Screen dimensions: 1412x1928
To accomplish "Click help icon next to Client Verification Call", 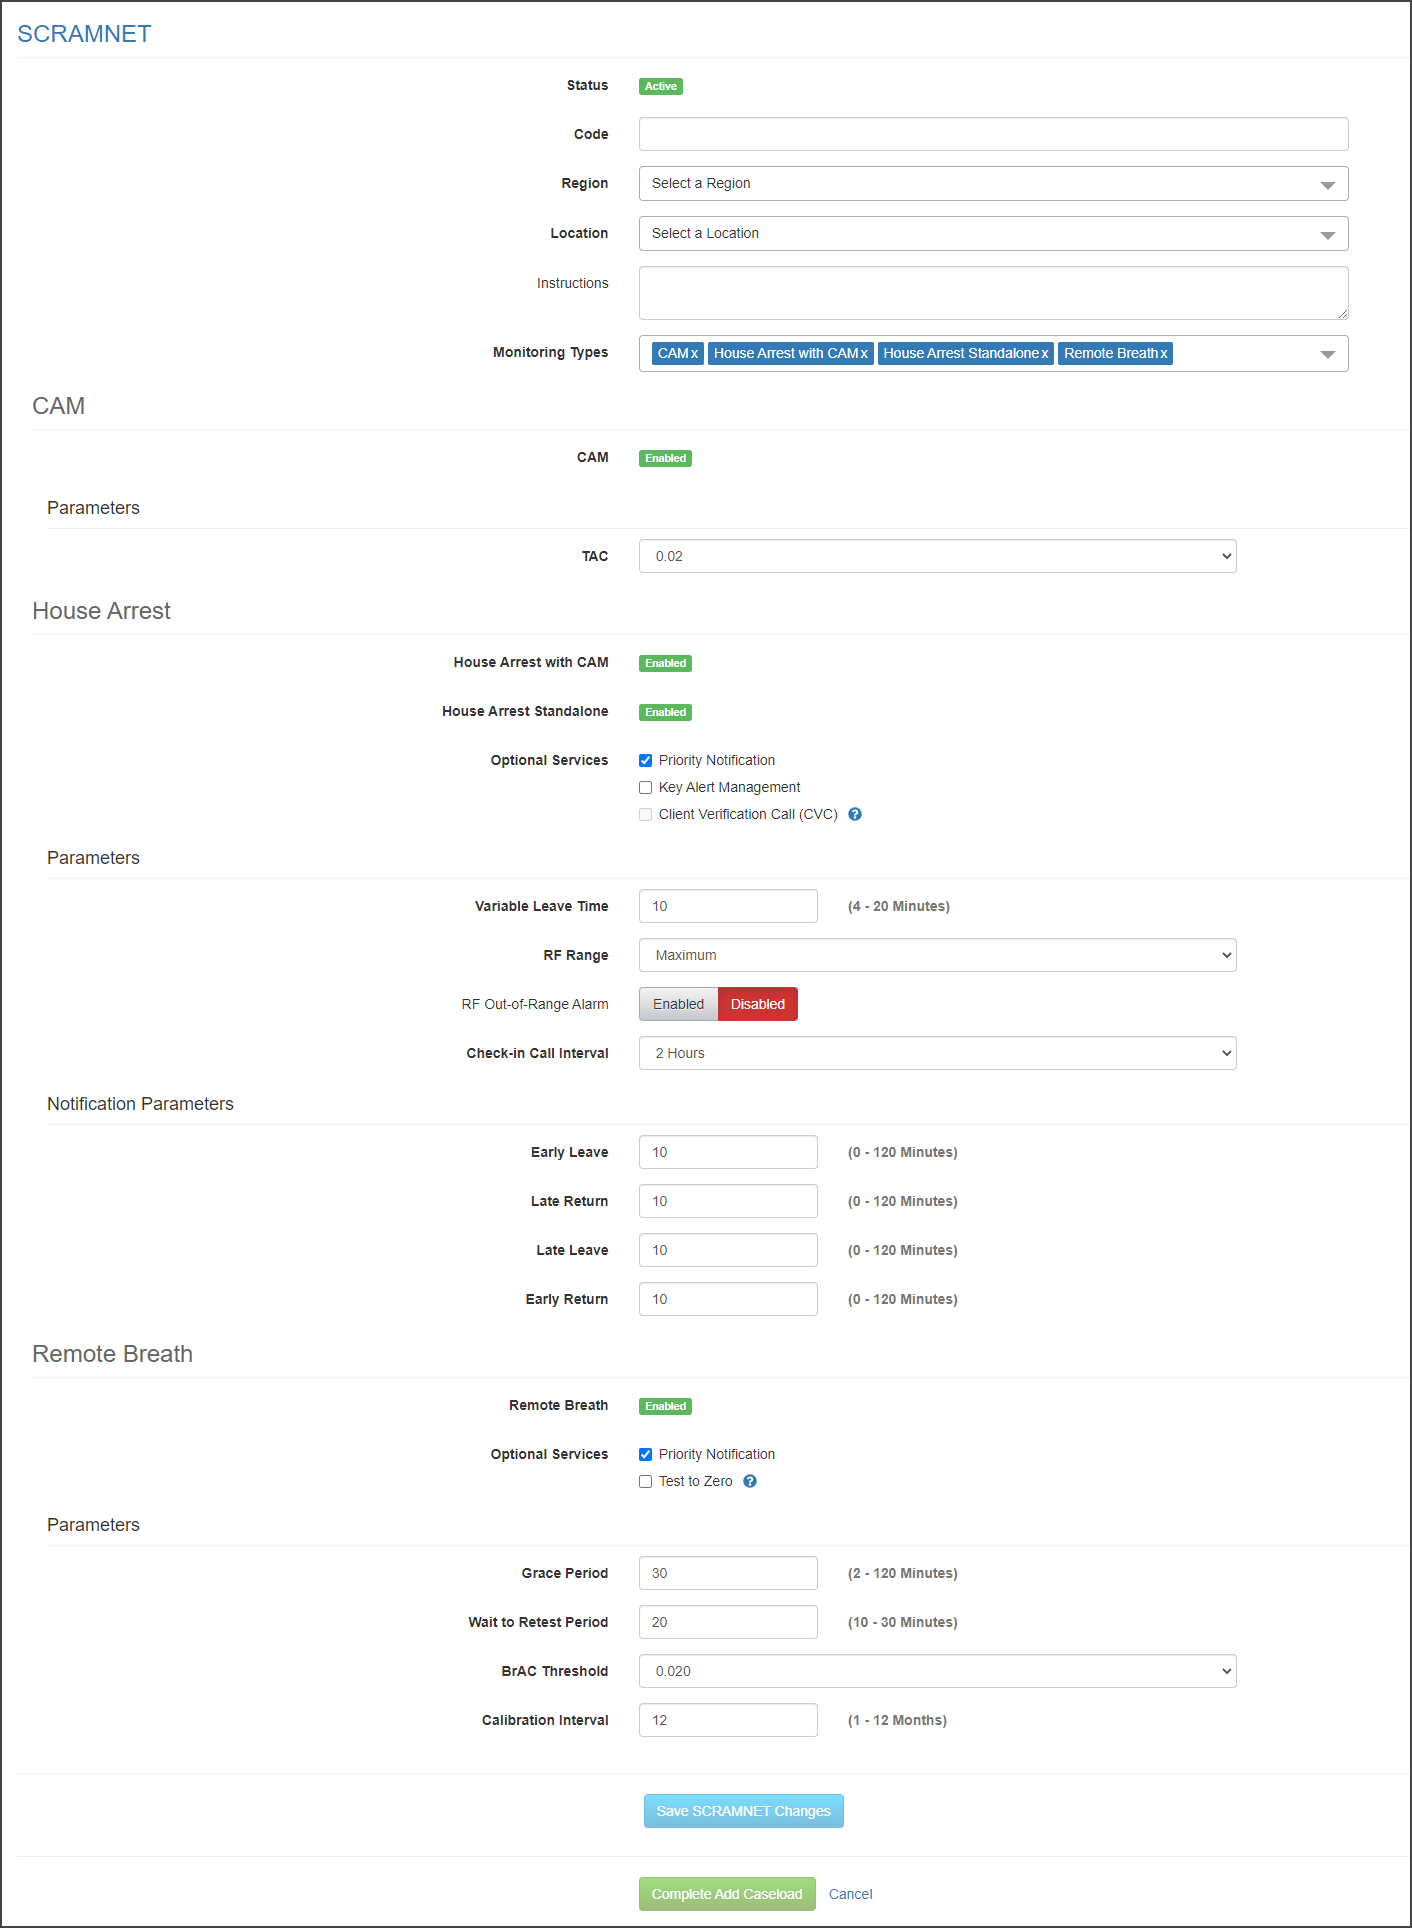I will pyautogui.click(x=855, y=814).
